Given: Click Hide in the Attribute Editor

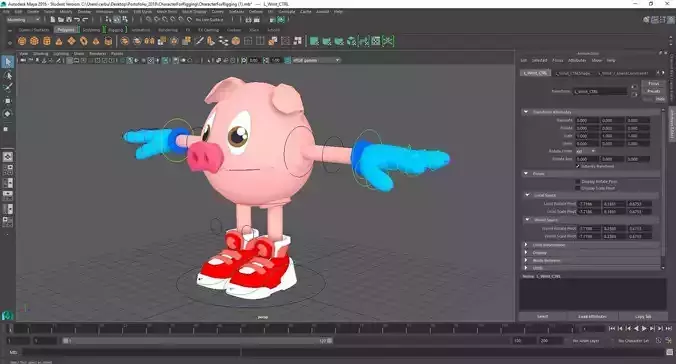Looking at the screenshot, I should coord(660,99).
